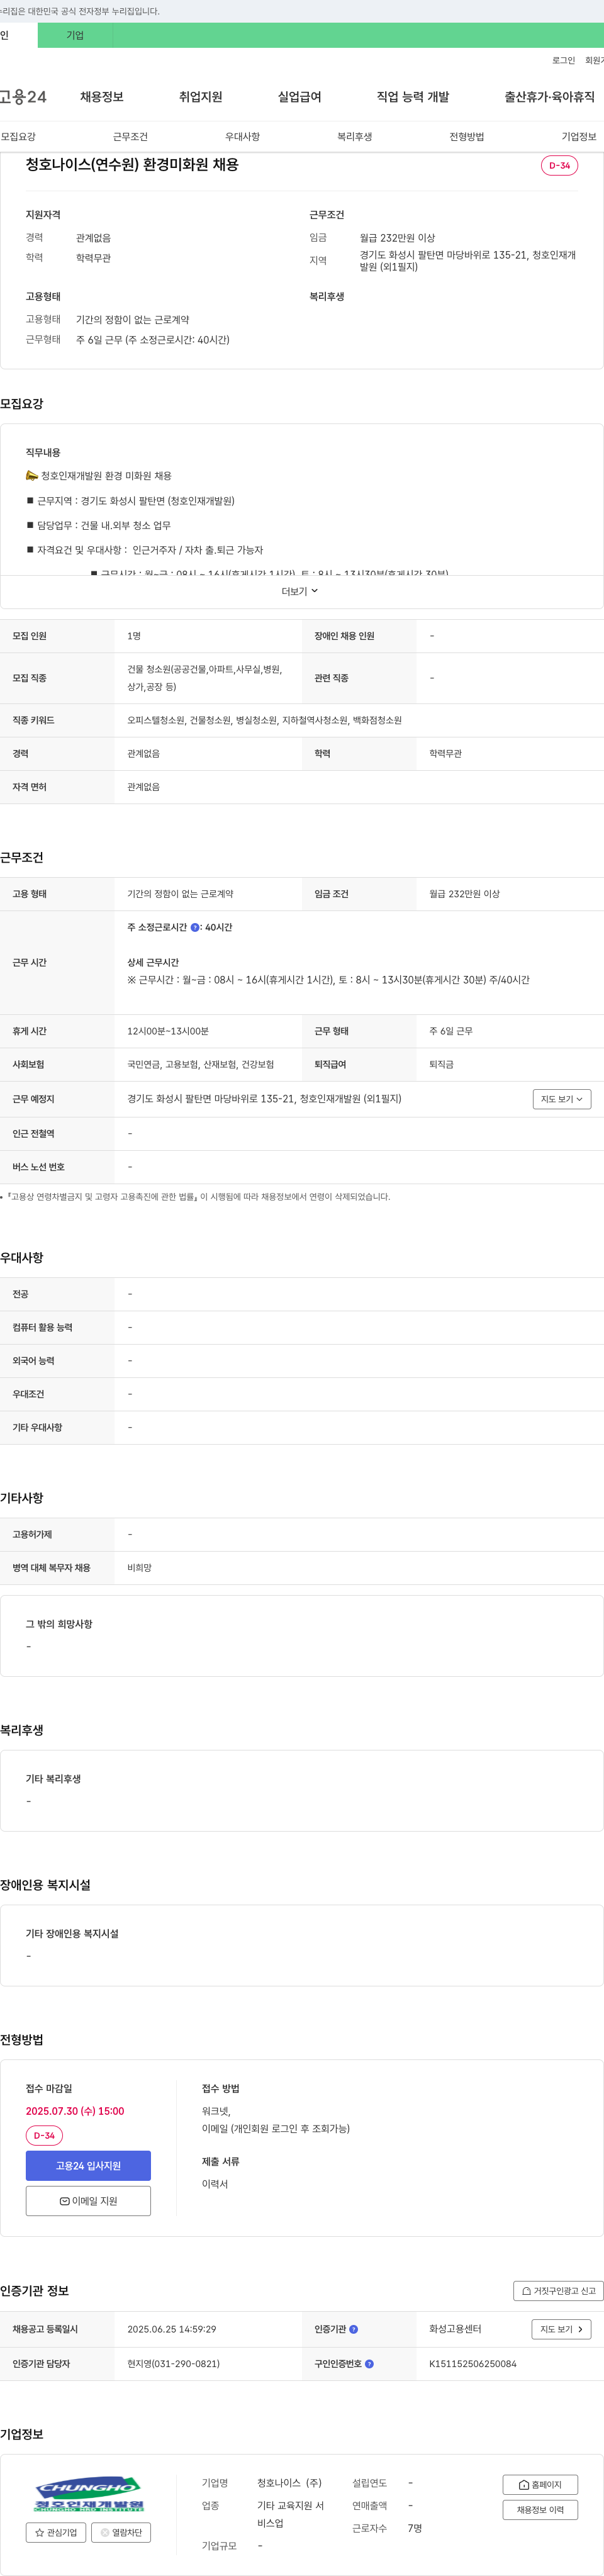Open the 취업지원 main menu
Screen dimensions: 604x2576
point(200,97)
